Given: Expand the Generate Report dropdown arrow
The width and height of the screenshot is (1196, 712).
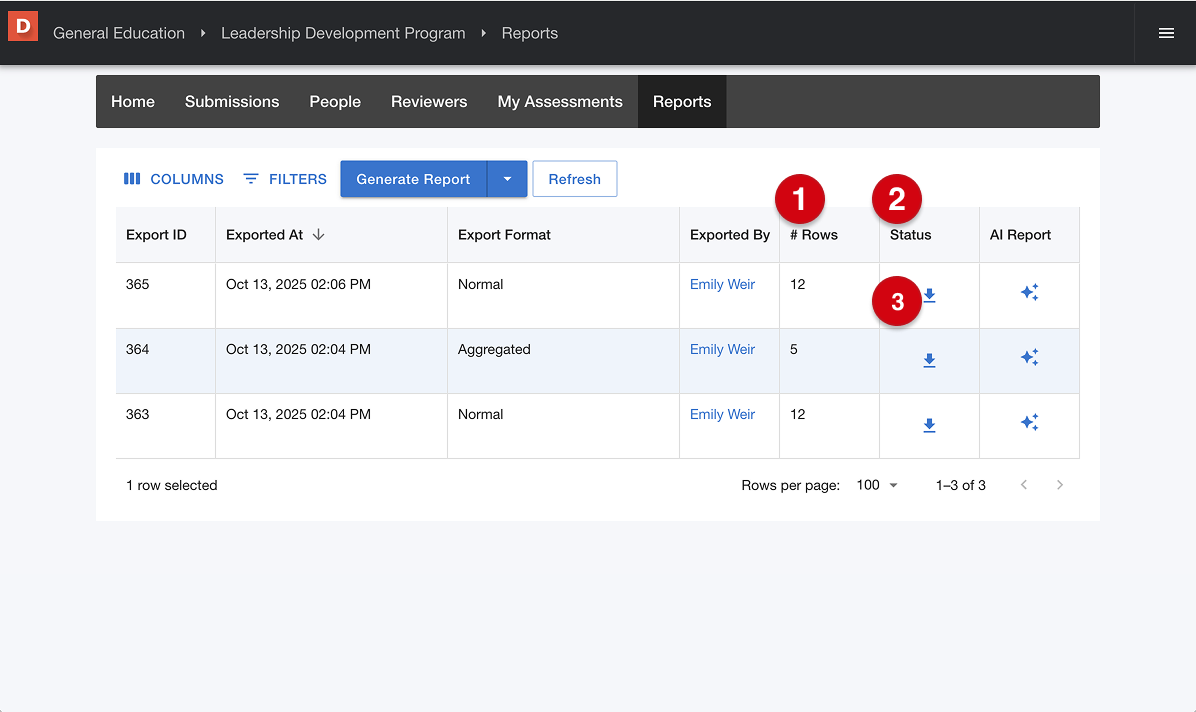Looking at the screenshot, I should [x=507, y=179].
